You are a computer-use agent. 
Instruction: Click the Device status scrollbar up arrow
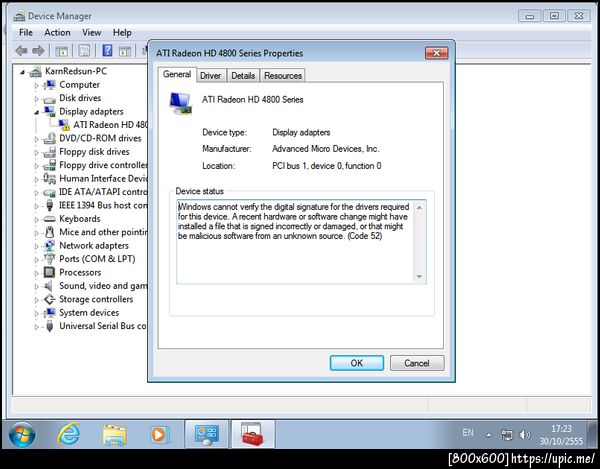pos(419,207)
